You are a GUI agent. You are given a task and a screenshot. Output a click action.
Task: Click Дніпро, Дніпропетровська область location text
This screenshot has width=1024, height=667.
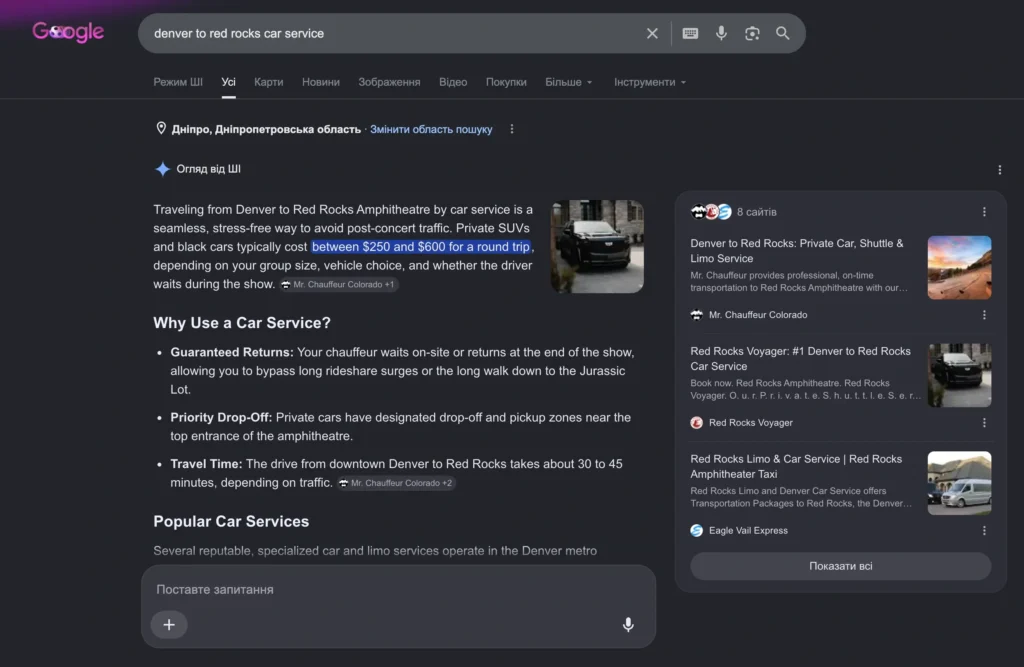[266, 129]
